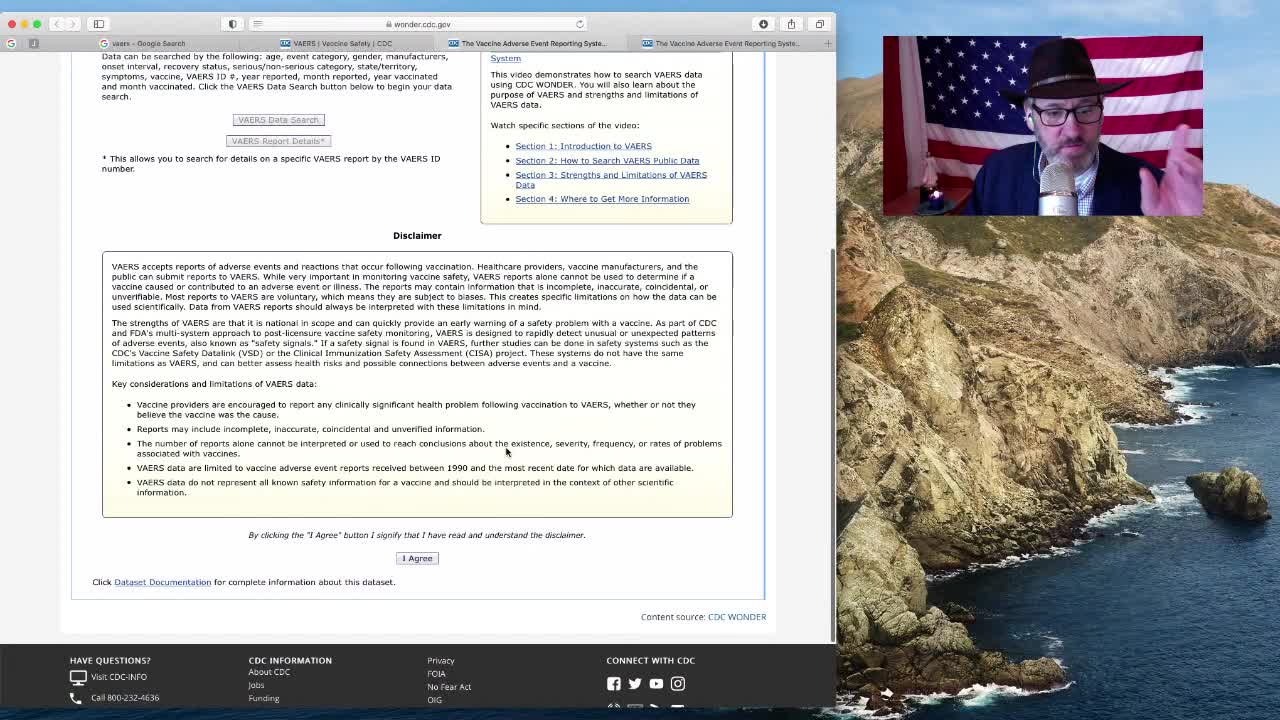Open CDC Instagram page

[678, 684]
